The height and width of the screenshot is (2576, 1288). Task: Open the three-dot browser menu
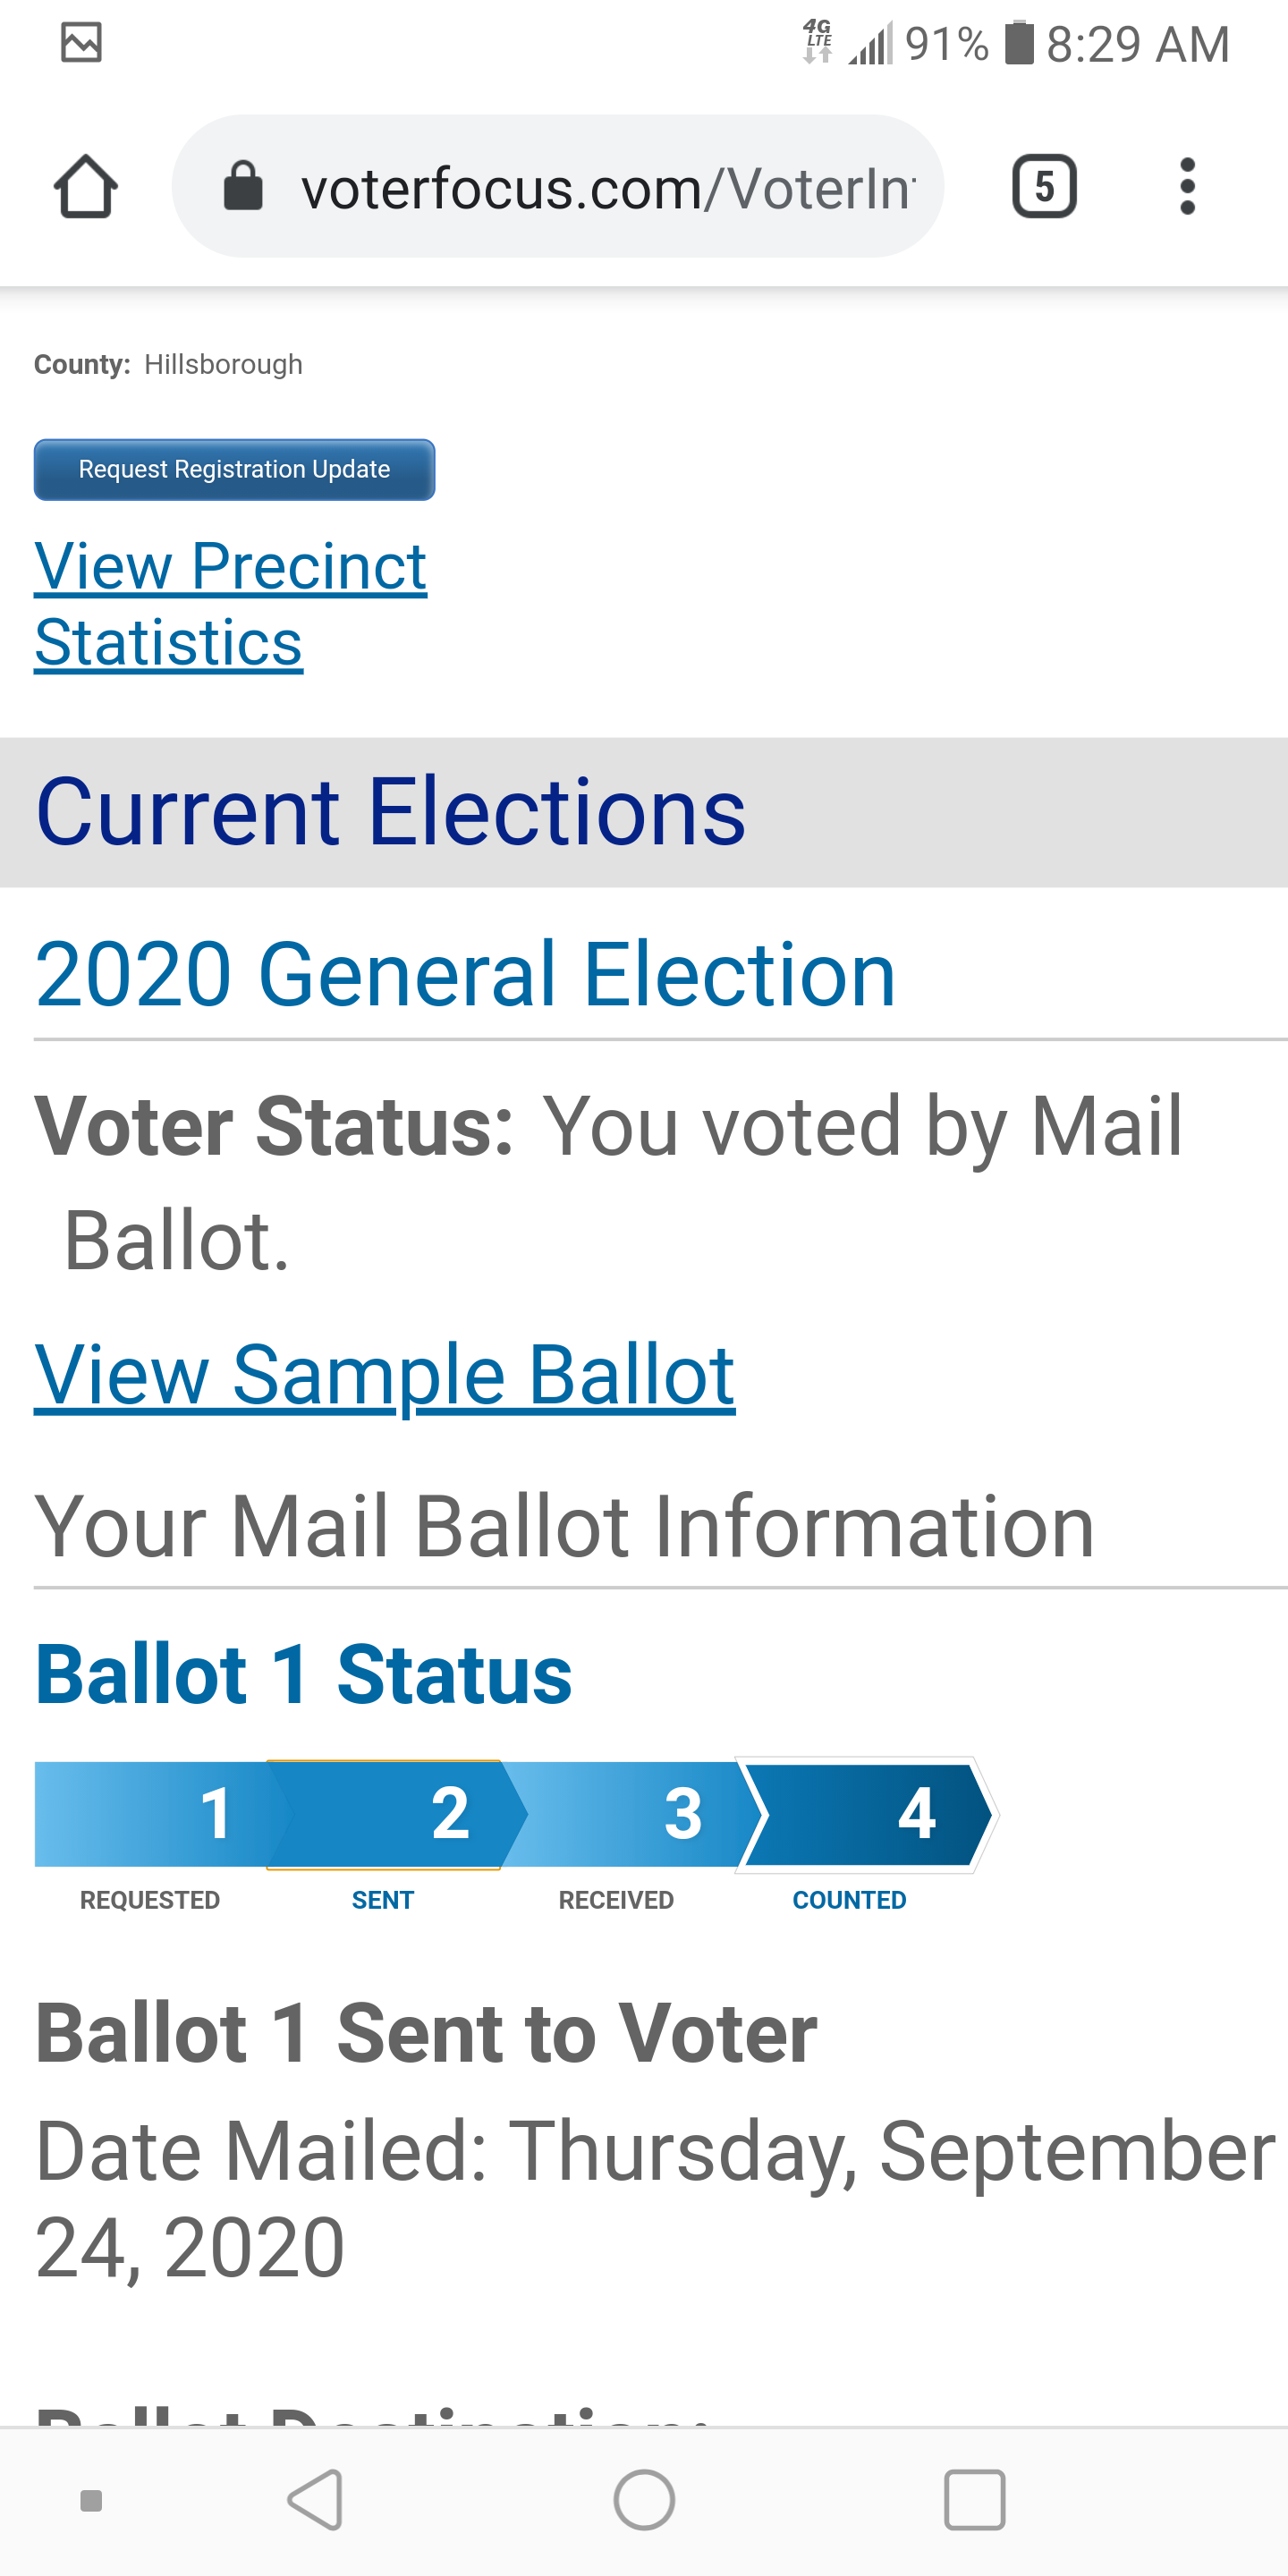tap(1187, 186)
